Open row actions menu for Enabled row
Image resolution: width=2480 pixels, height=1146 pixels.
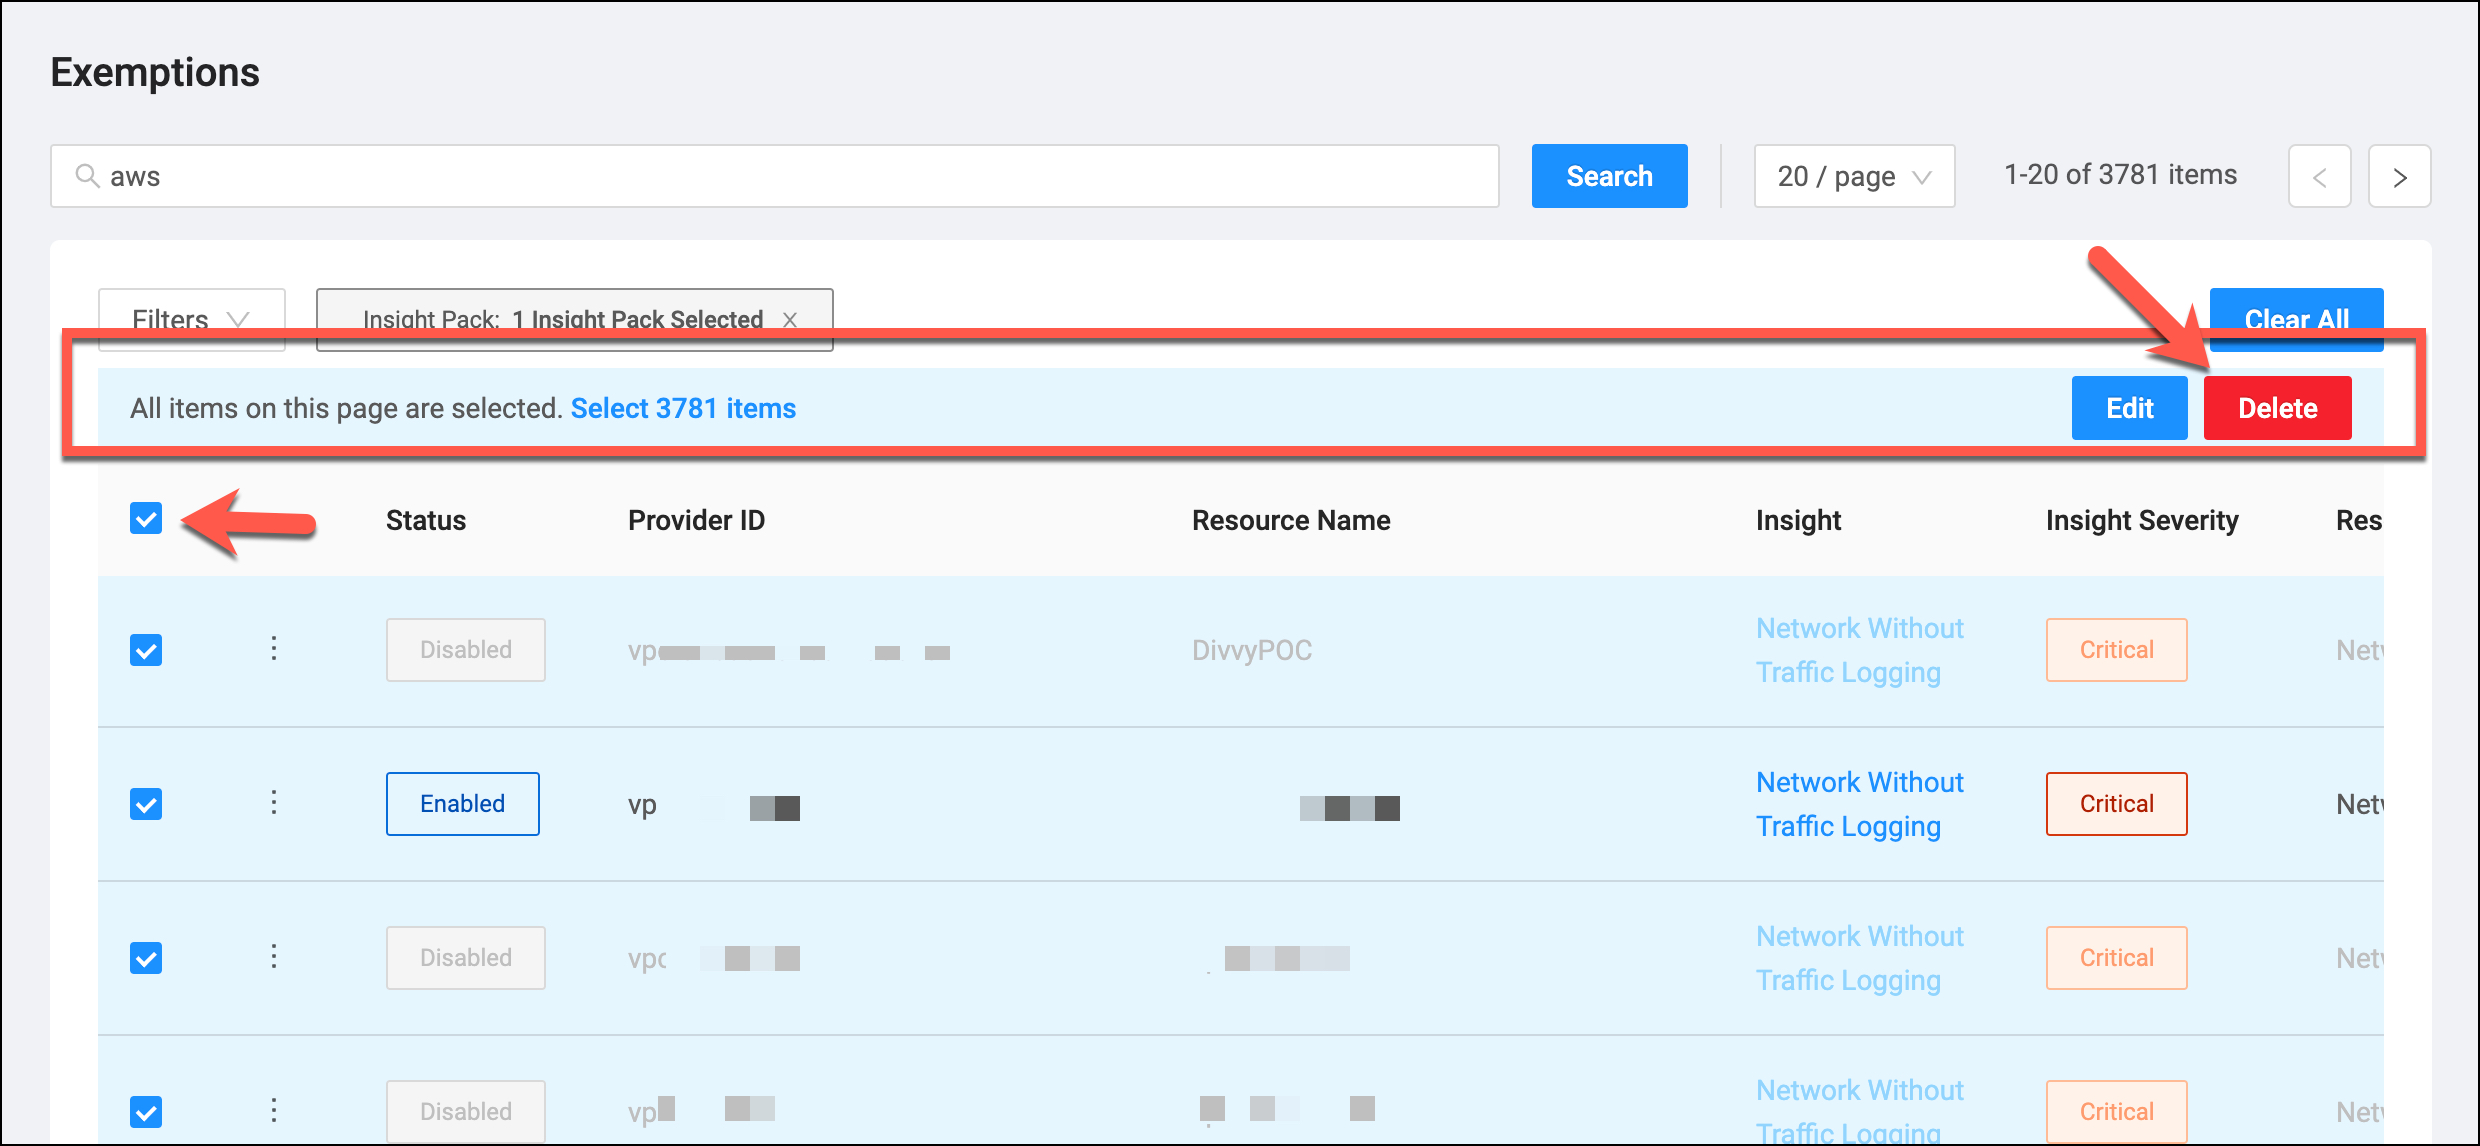click(x=273, y=803)
